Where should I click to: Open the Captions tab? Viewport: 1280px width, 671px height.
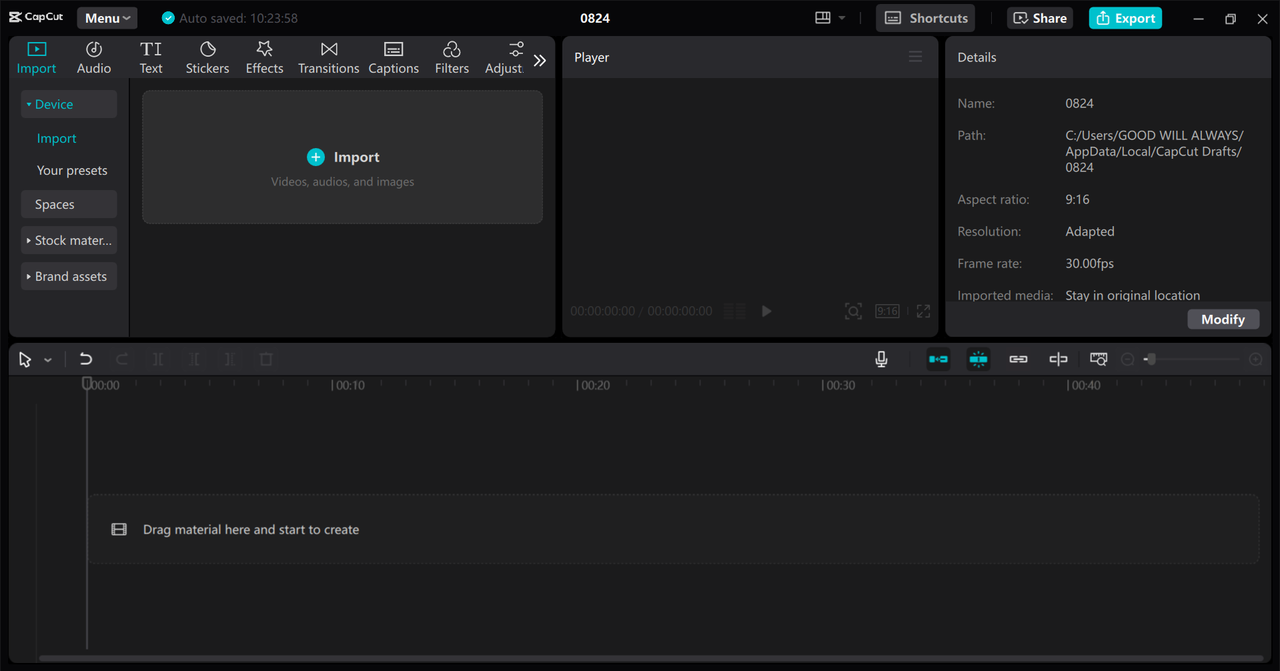[394, 58]
